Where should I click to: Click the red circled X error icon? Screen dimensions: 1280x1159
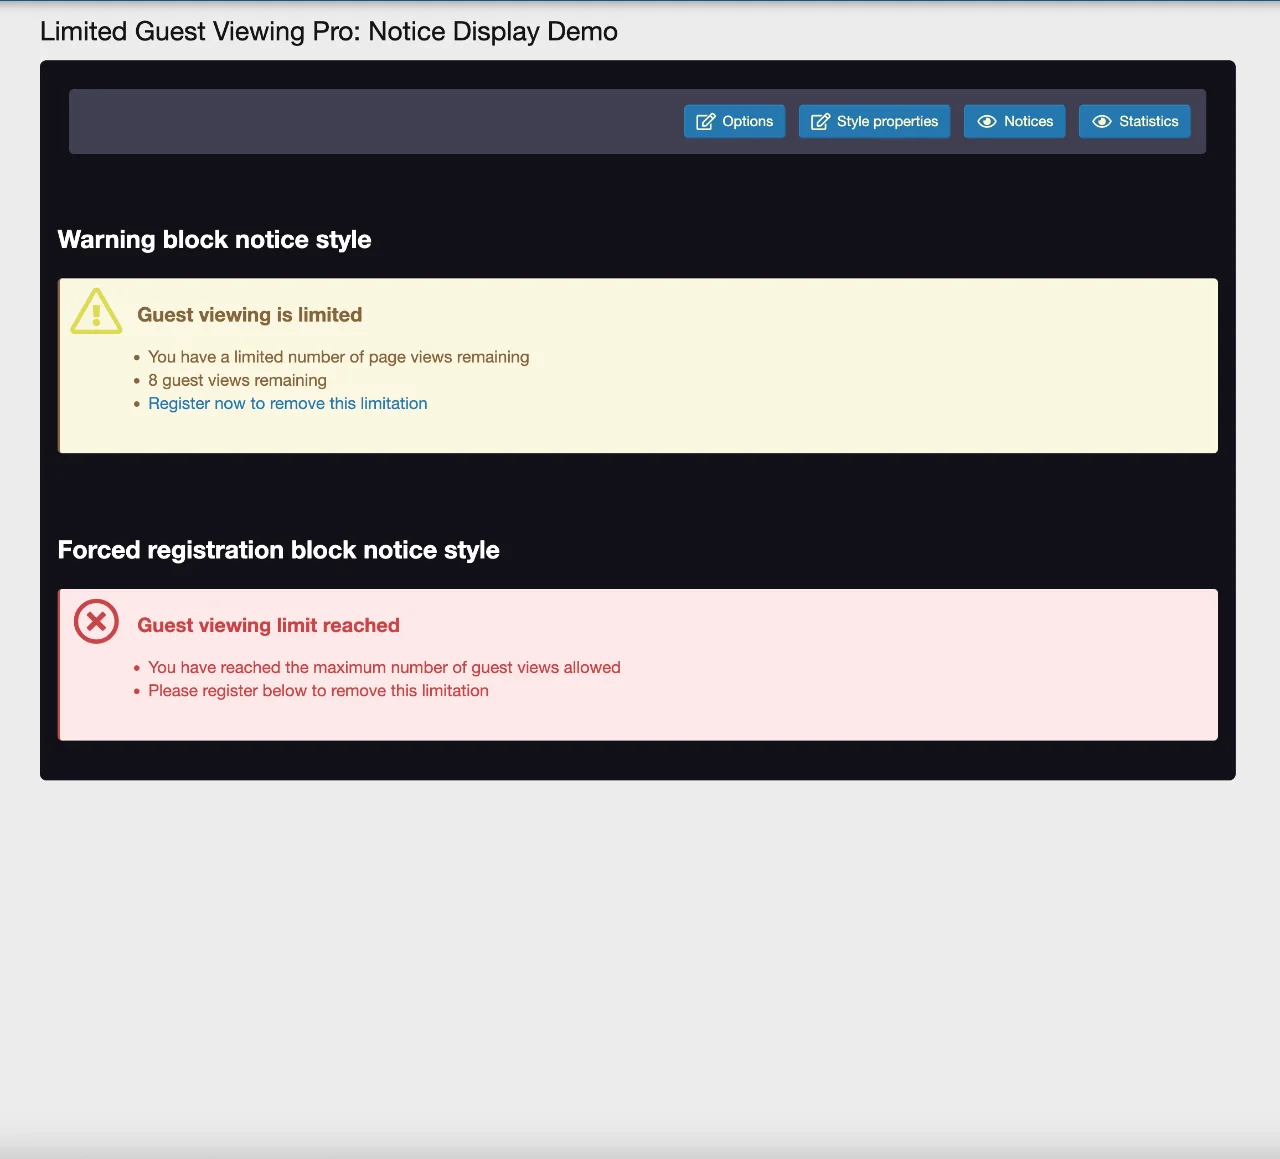pos(96,622)
